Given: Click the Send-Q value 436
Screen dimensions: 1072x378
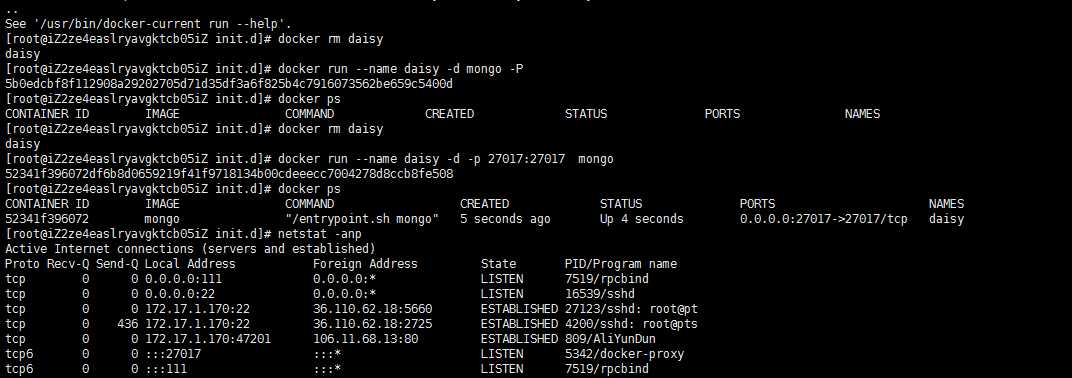Looking at the screenshot, I should tap(127, 324).
